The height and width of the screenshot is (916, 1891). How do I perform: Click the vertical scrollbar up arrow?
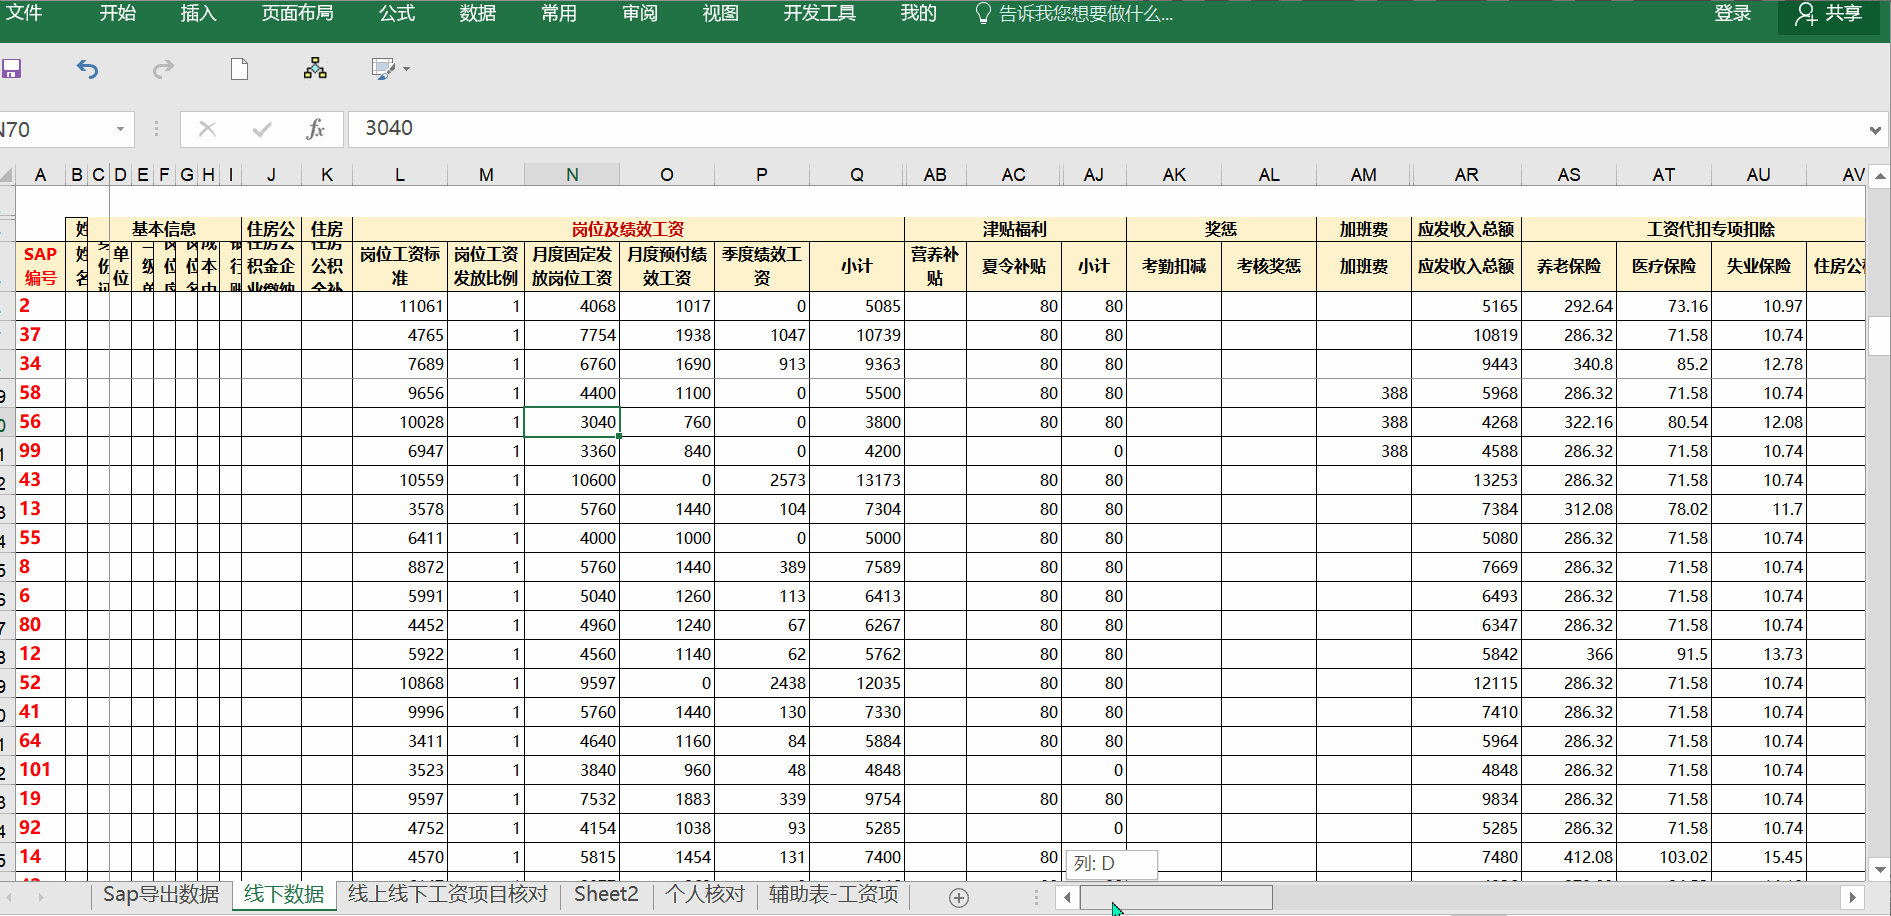point(1880,176)
